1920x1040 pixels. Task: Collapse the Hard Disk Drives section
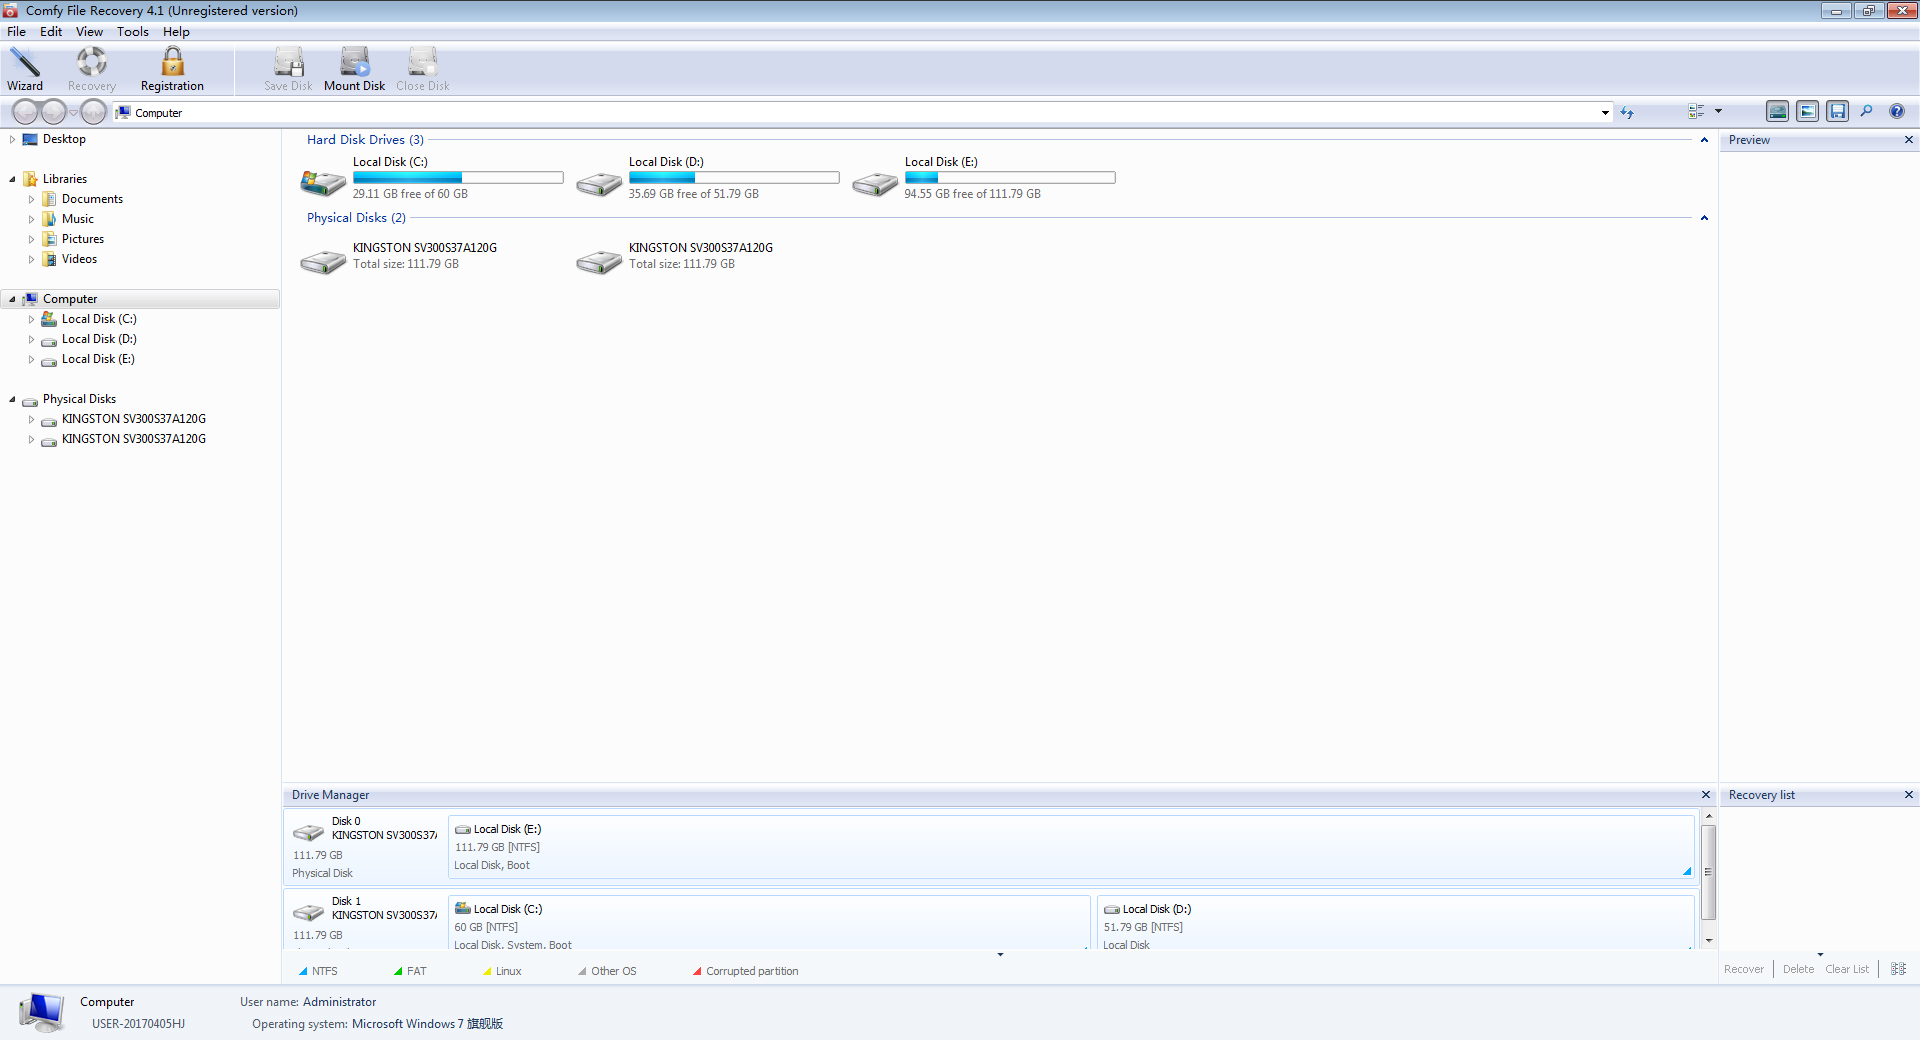[1704, 140]
